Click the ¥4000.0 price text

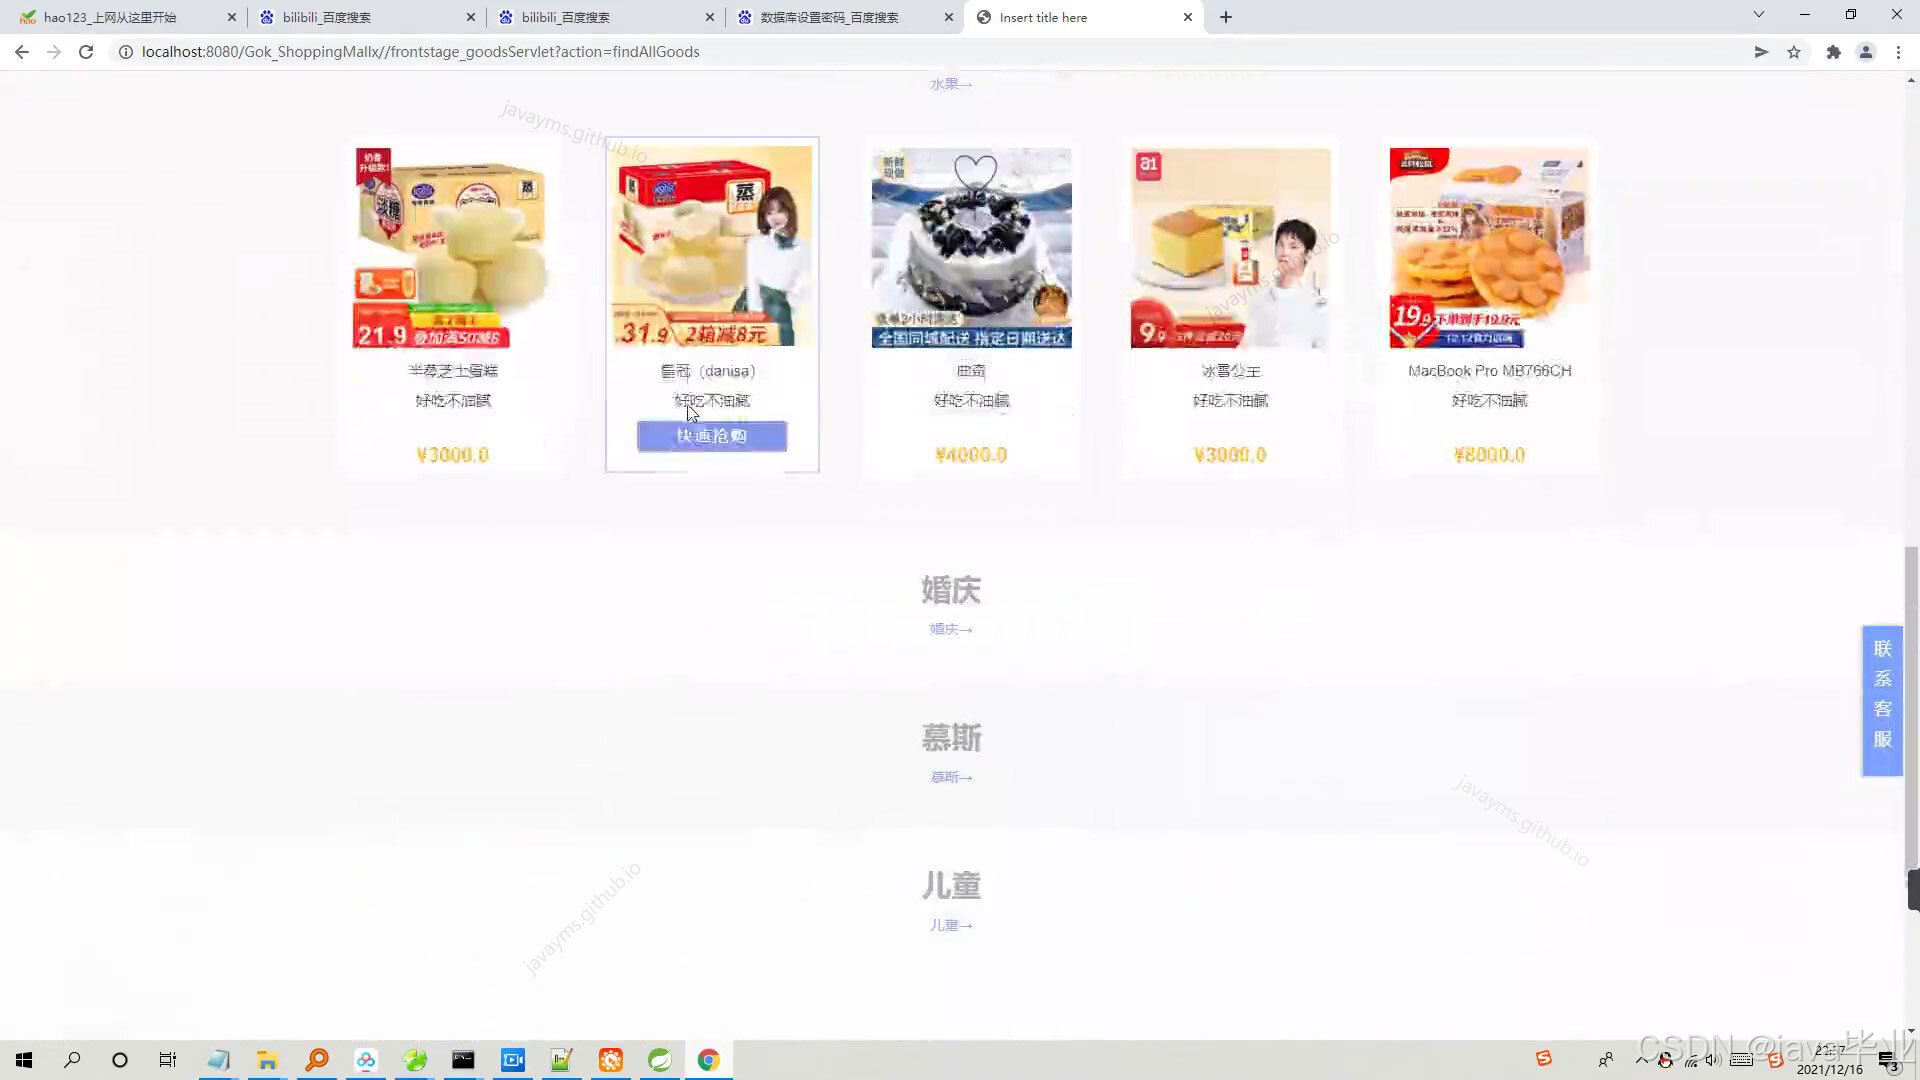tap(971, 455)
